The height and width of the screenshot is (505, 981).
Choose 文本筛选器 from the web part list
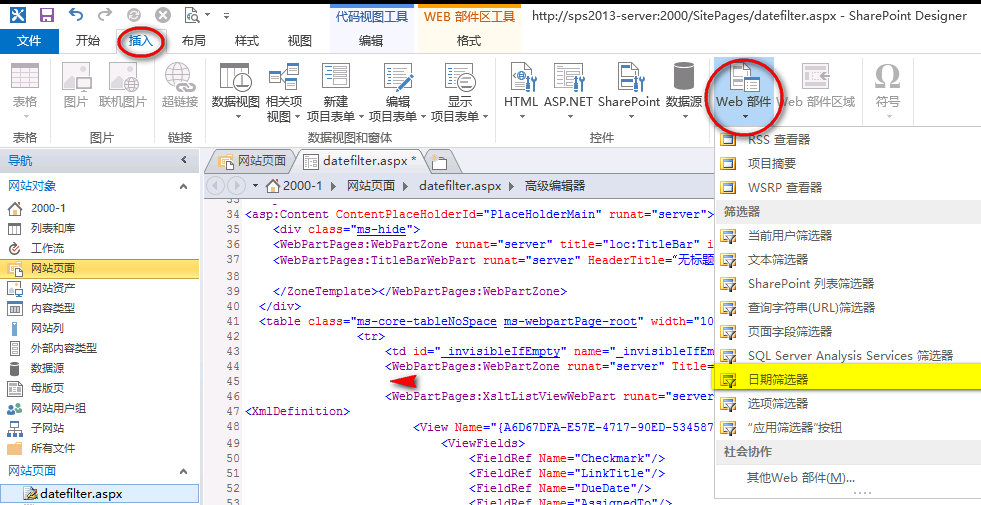tap(847, 260)
